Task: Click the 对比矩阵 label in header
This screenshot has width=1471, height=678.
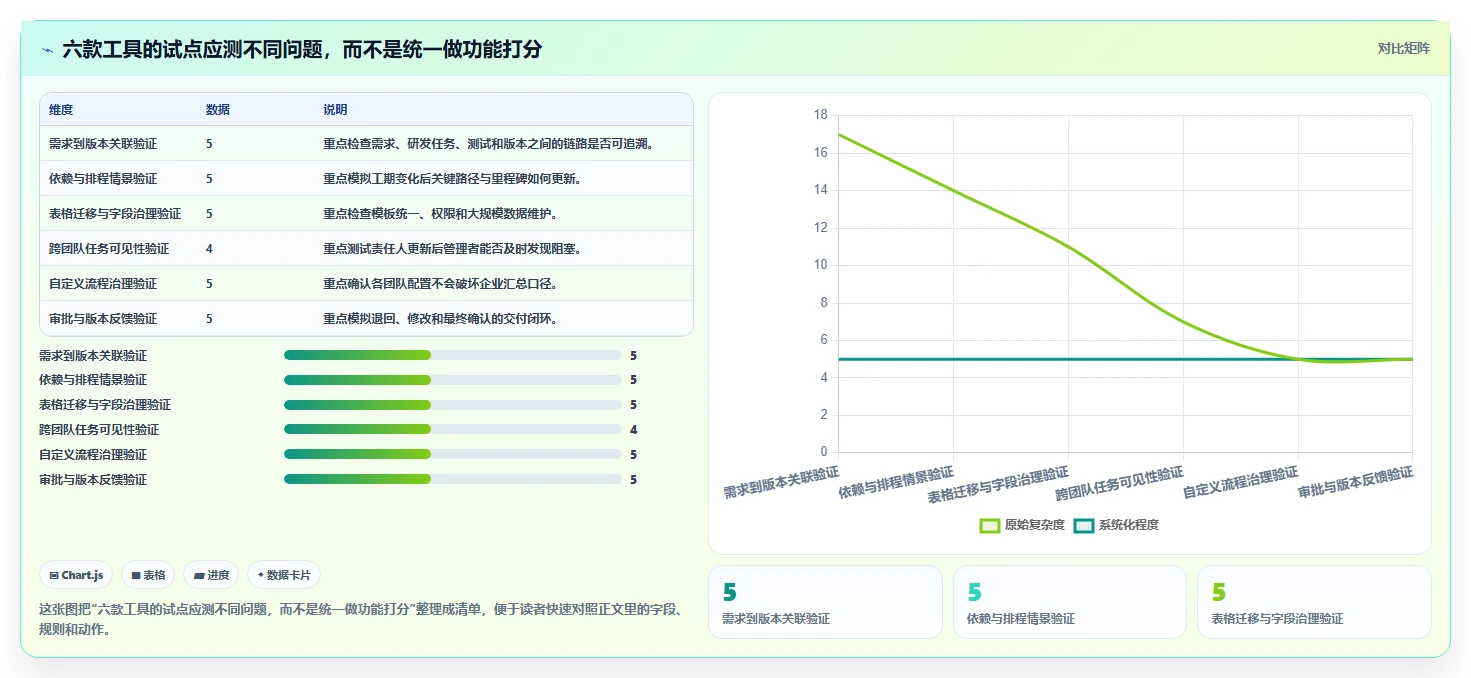Action: [x=1403, y=48]
